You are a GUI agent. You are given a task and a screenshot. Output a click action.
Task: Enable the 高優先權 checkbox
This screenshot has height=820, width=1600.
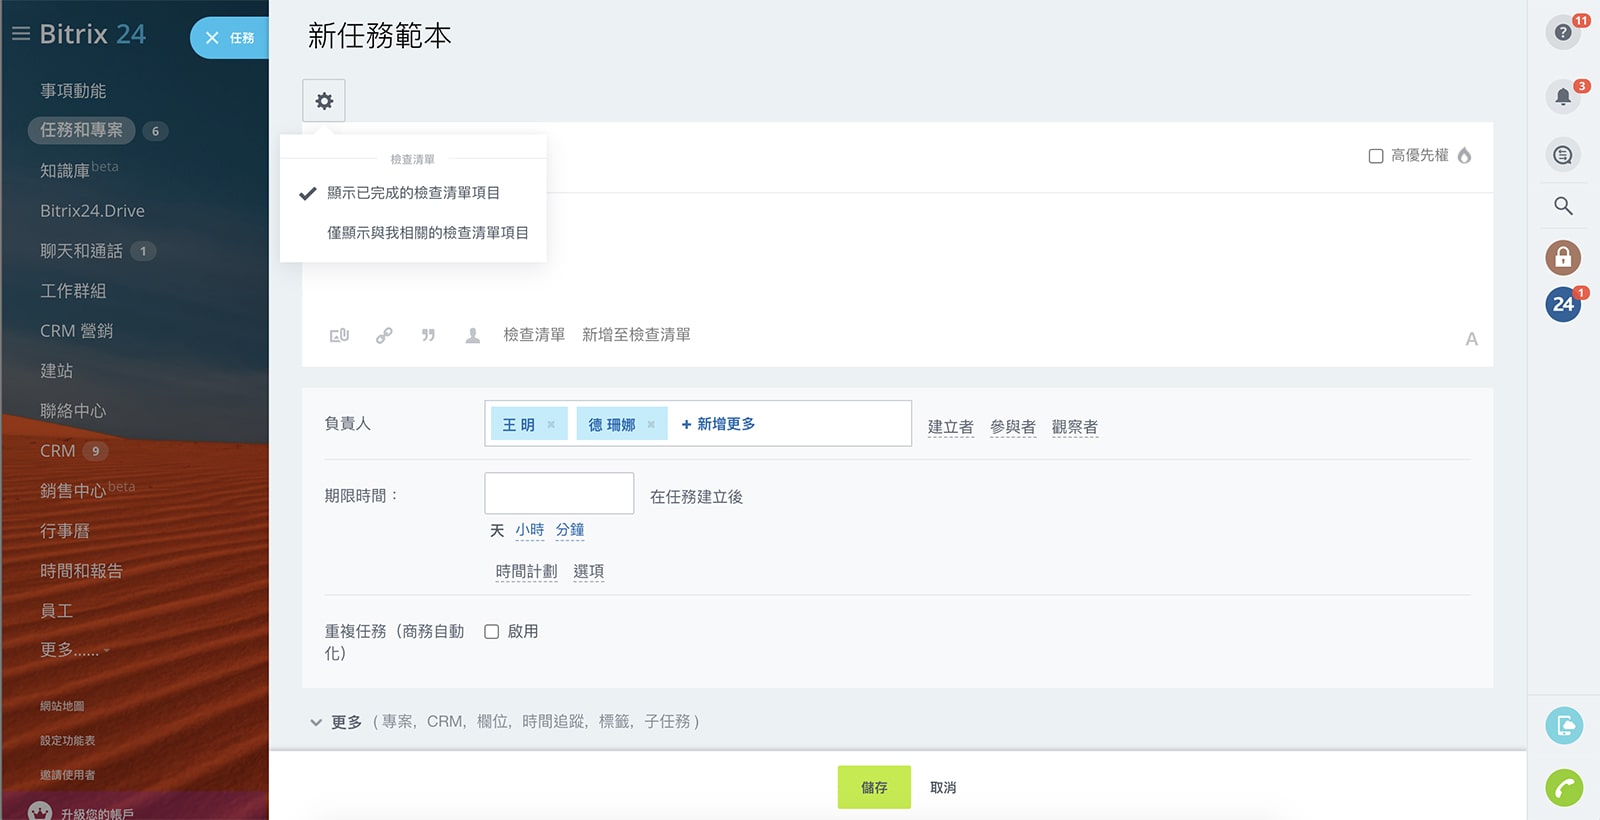[x=1376, y=156]
